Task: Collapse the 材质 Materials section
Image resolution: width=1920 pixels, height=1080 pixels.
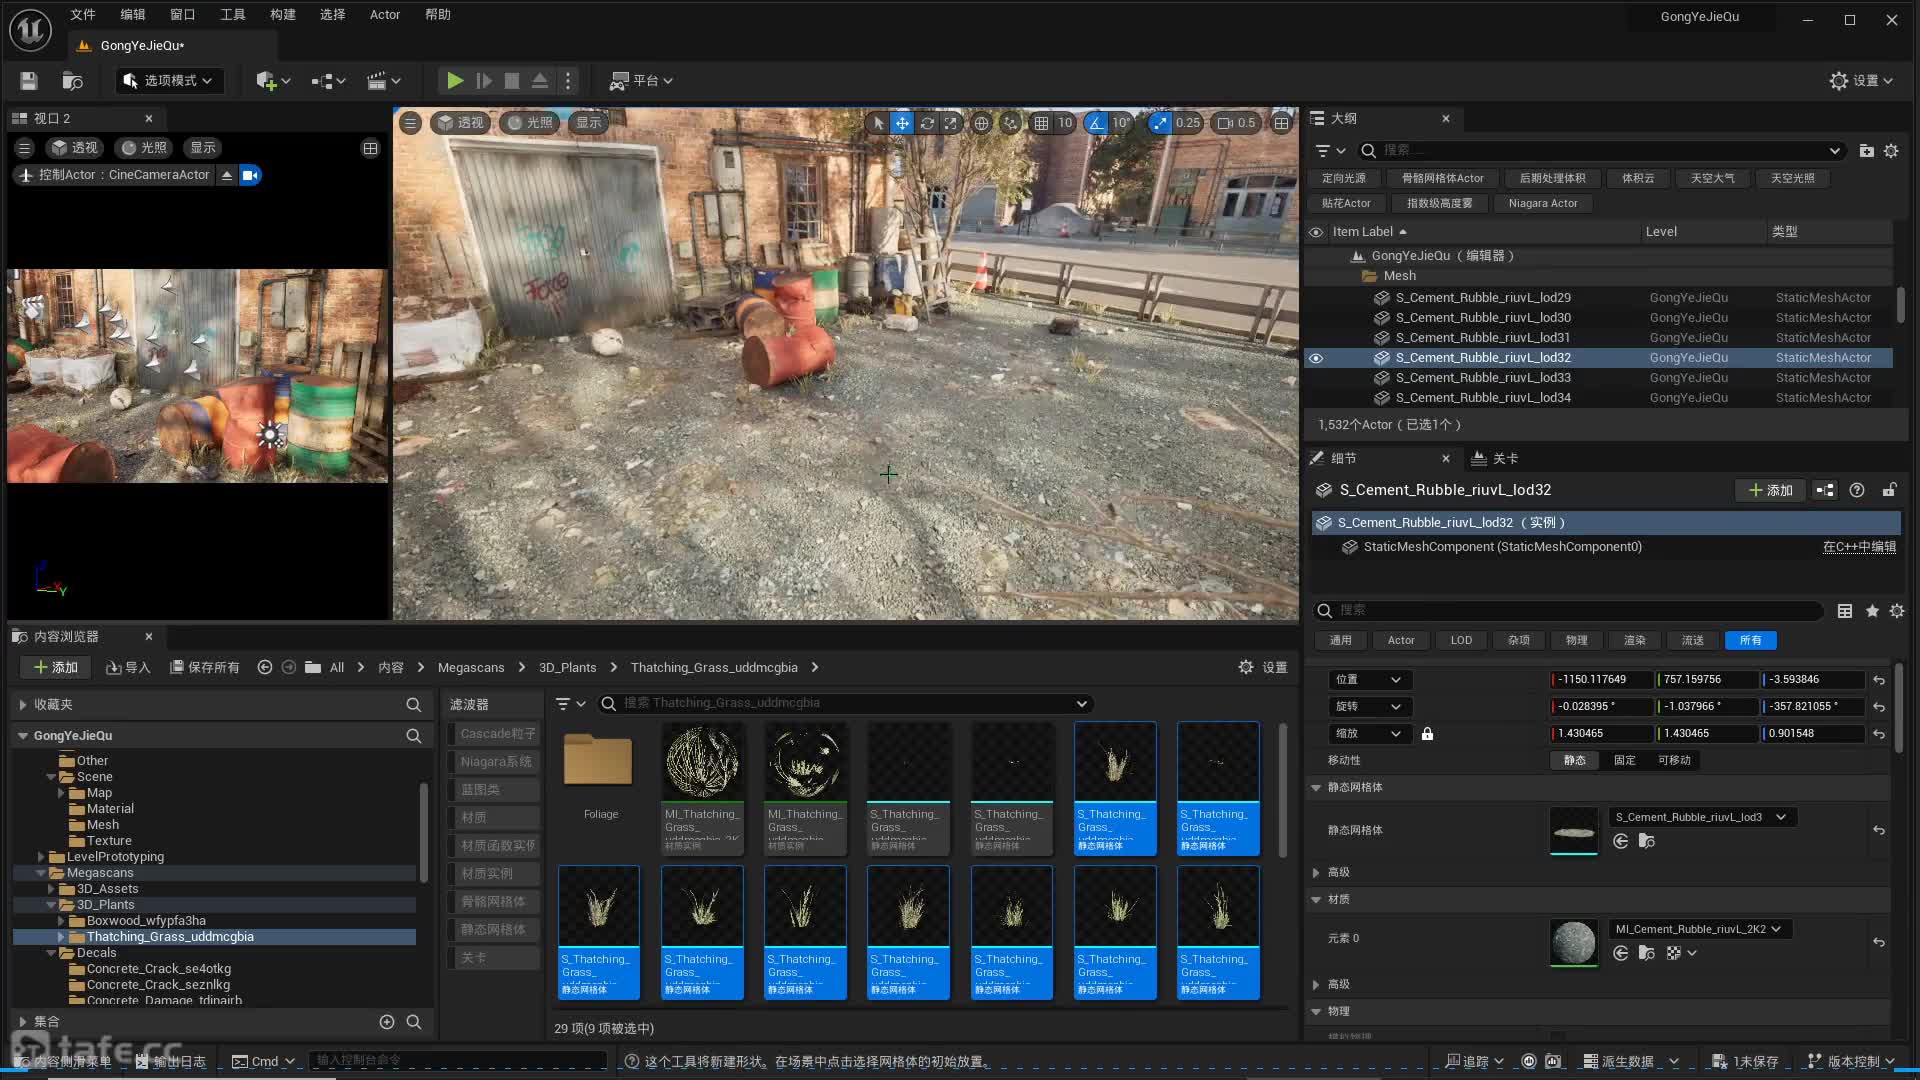Action: coord(1316,900)
